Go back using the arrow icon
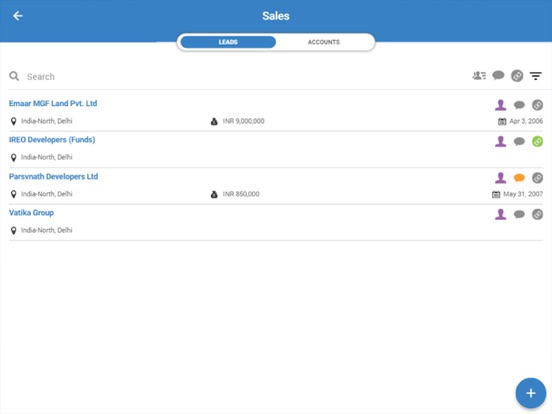This screenshot has width=552, height=414. (18, 16)
